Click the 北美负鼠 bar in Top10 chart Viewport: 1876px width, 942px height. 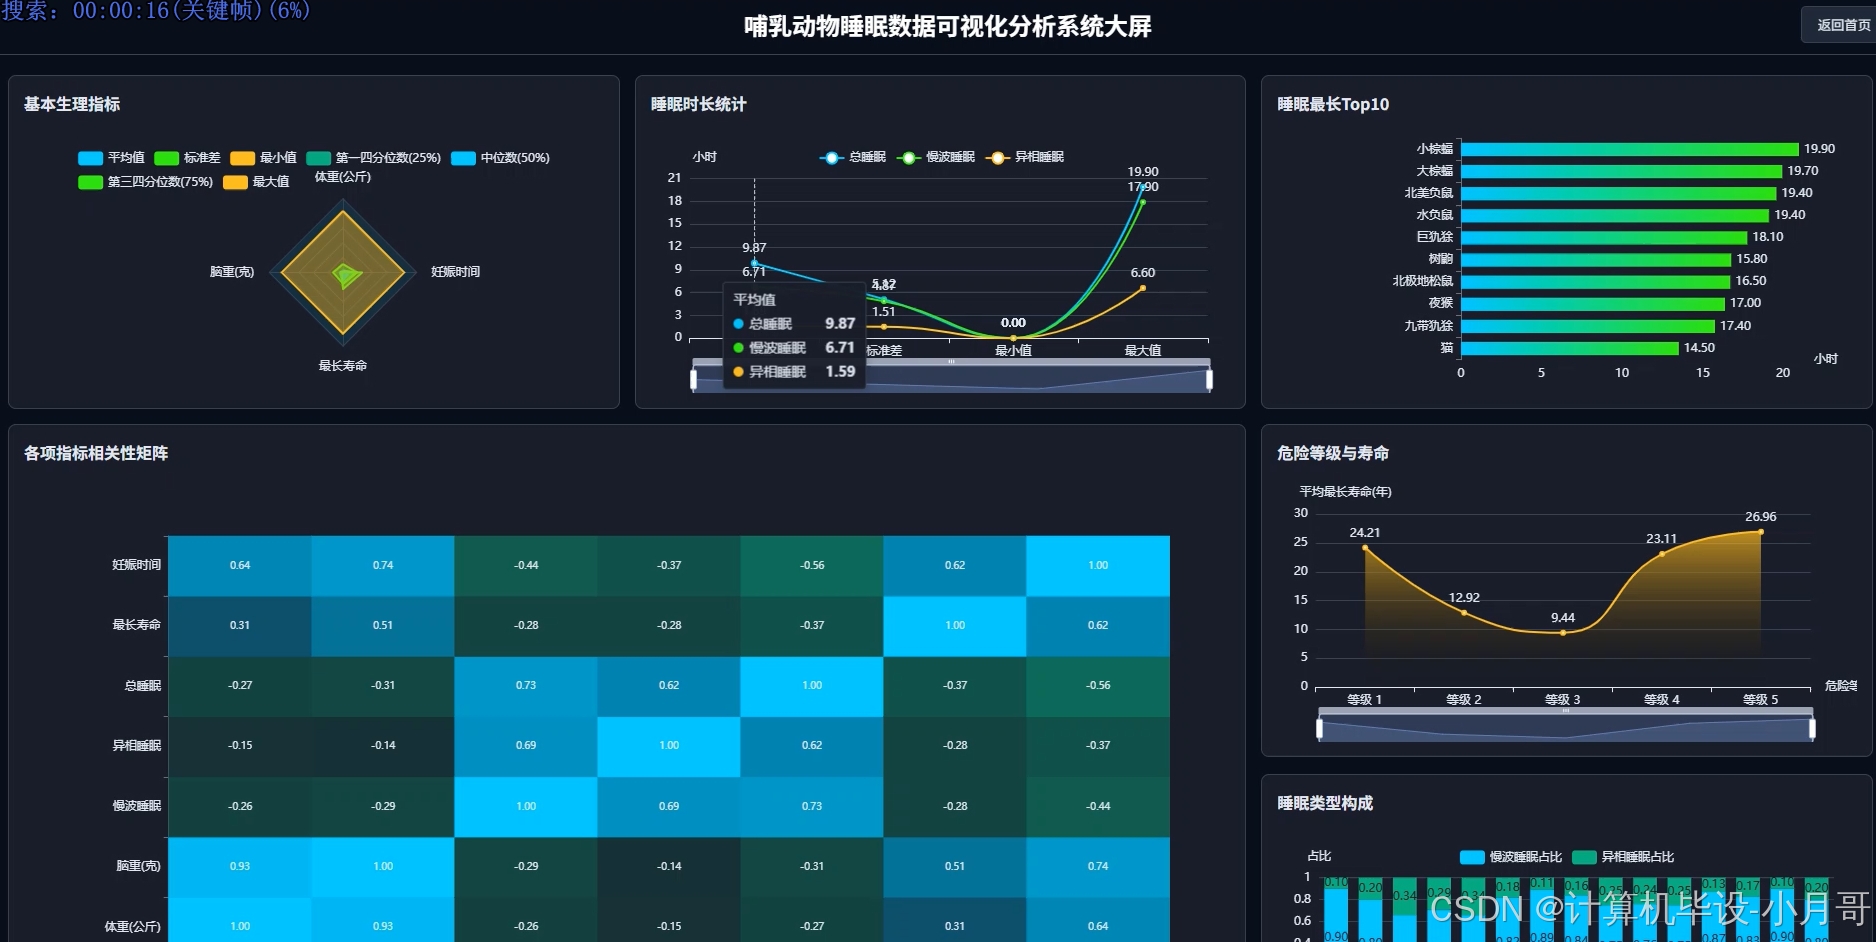1619,193
